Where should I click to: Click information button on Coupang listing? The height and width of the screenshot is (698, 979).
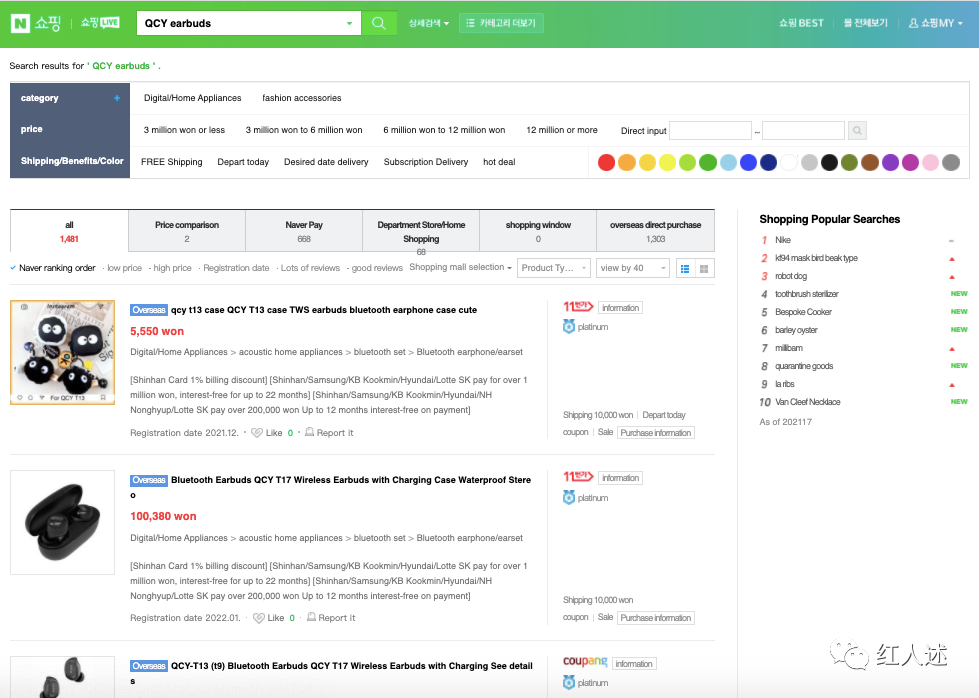[x=634, y=664]
